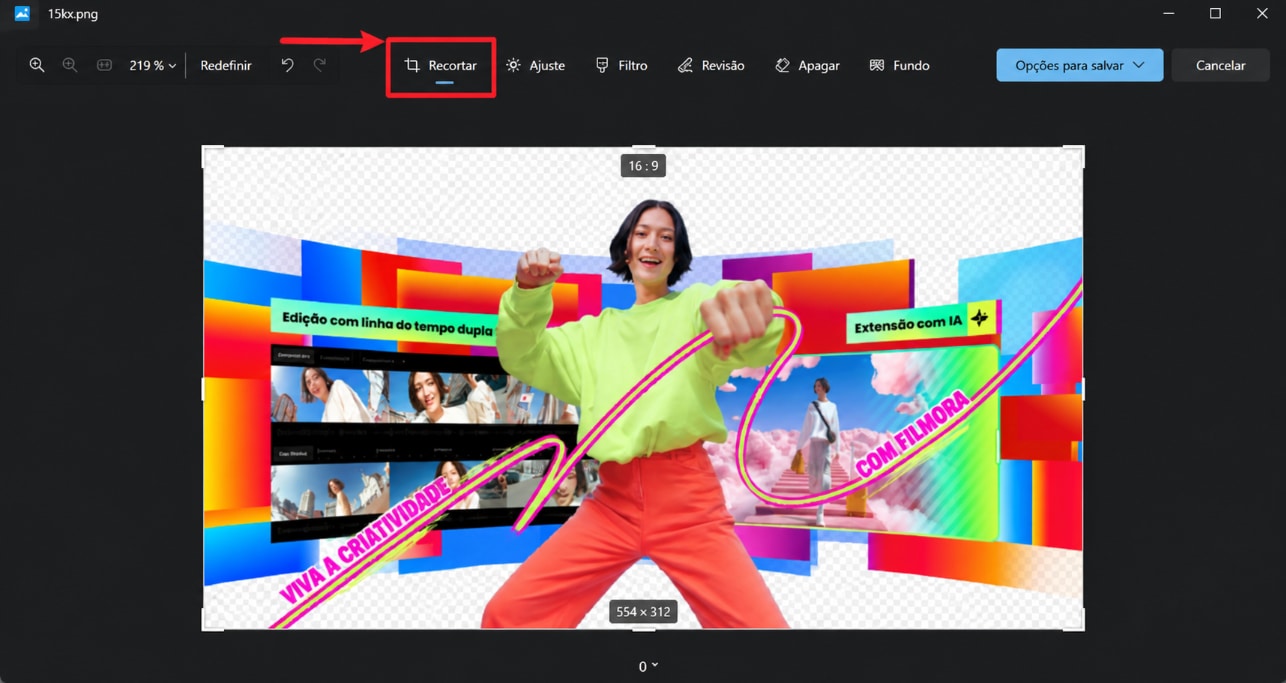Click the zoom out magnifier icon
Screen dimensions: 1286x683
pos(70,65)
